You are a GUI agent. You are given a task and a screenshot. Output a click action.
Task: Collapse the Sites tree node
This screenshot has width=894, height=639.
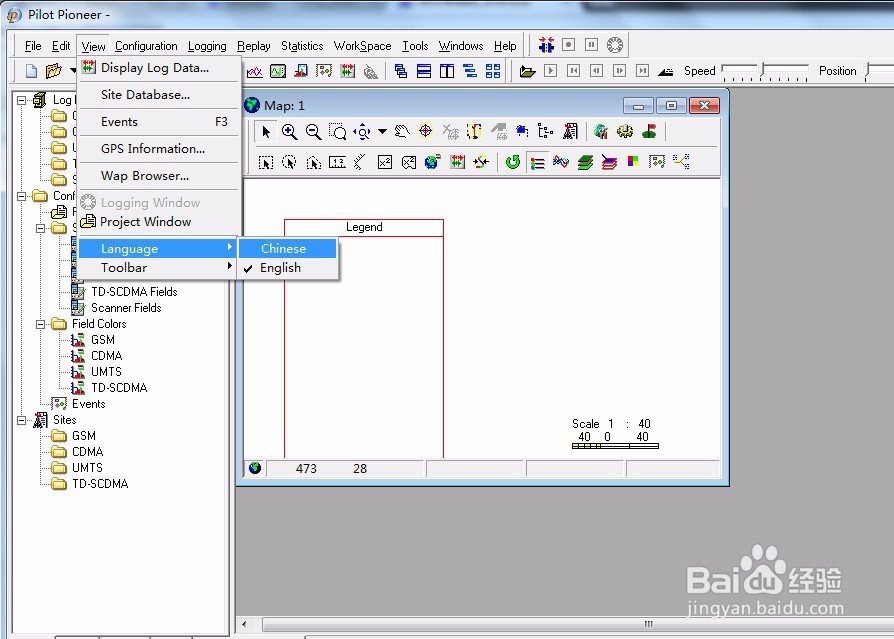21,421
